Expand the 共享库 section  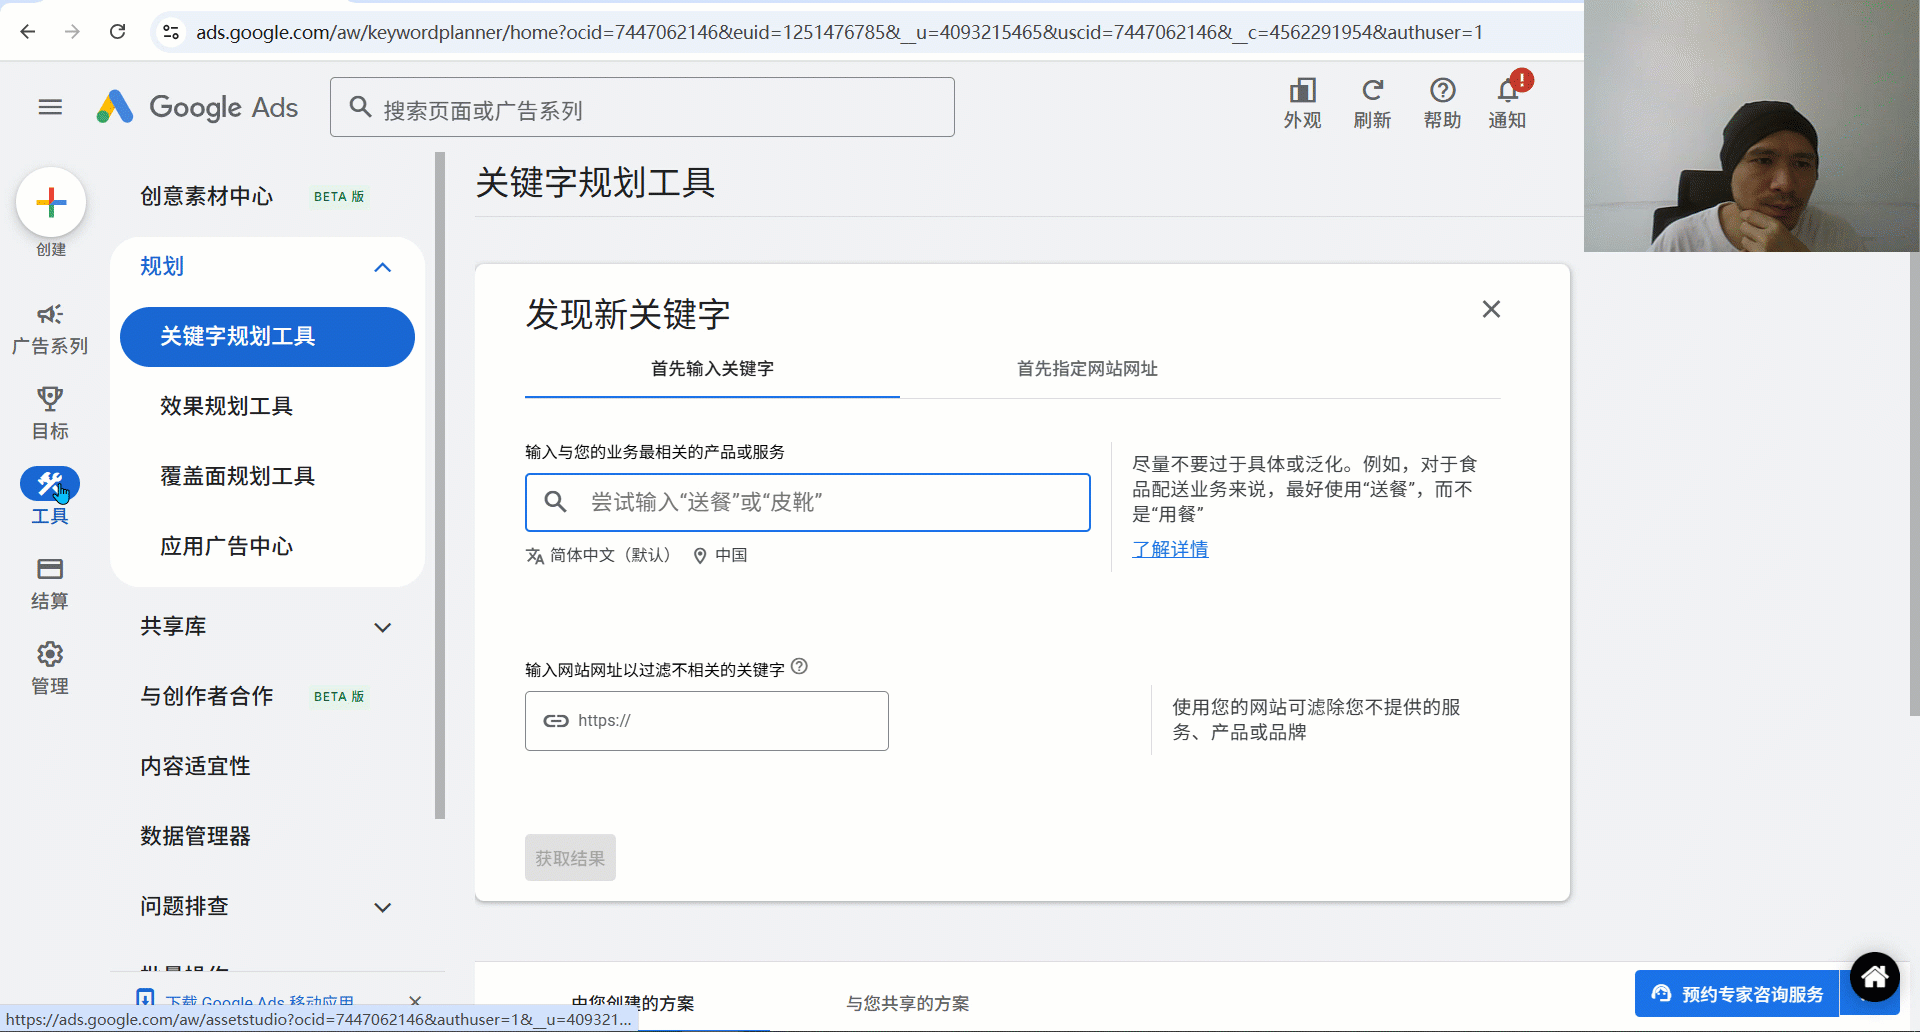coord(382,627)
